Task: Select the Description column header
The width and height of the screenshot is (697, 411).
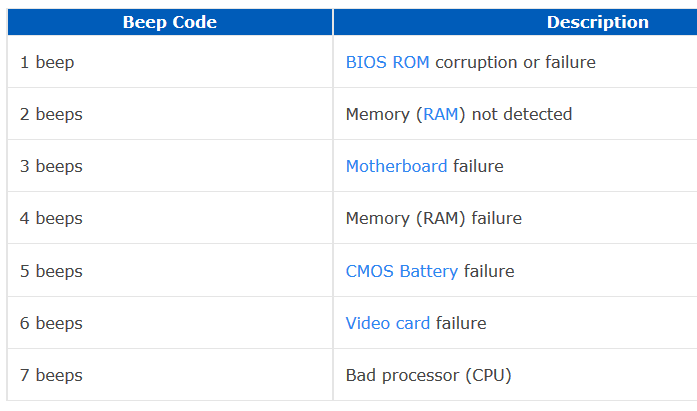Action: click(x=516, y=22)
